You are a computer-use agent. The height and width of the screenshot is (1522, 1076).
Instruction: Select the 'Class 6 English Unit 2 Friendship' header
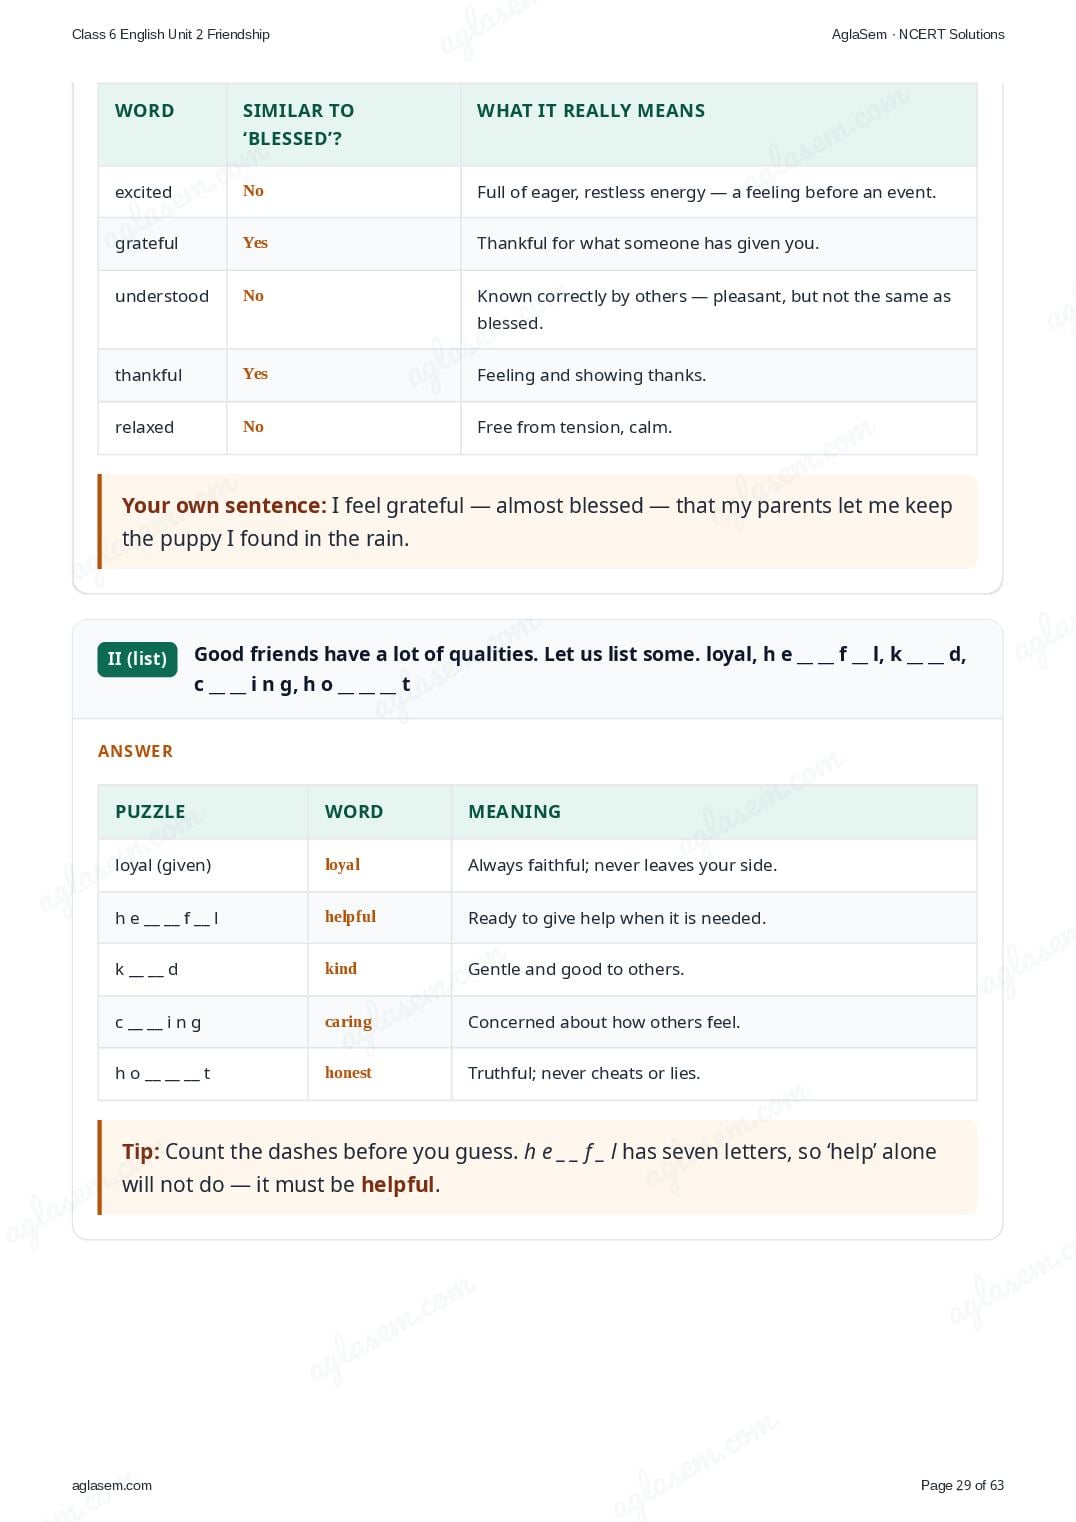[x=171, y=34]
